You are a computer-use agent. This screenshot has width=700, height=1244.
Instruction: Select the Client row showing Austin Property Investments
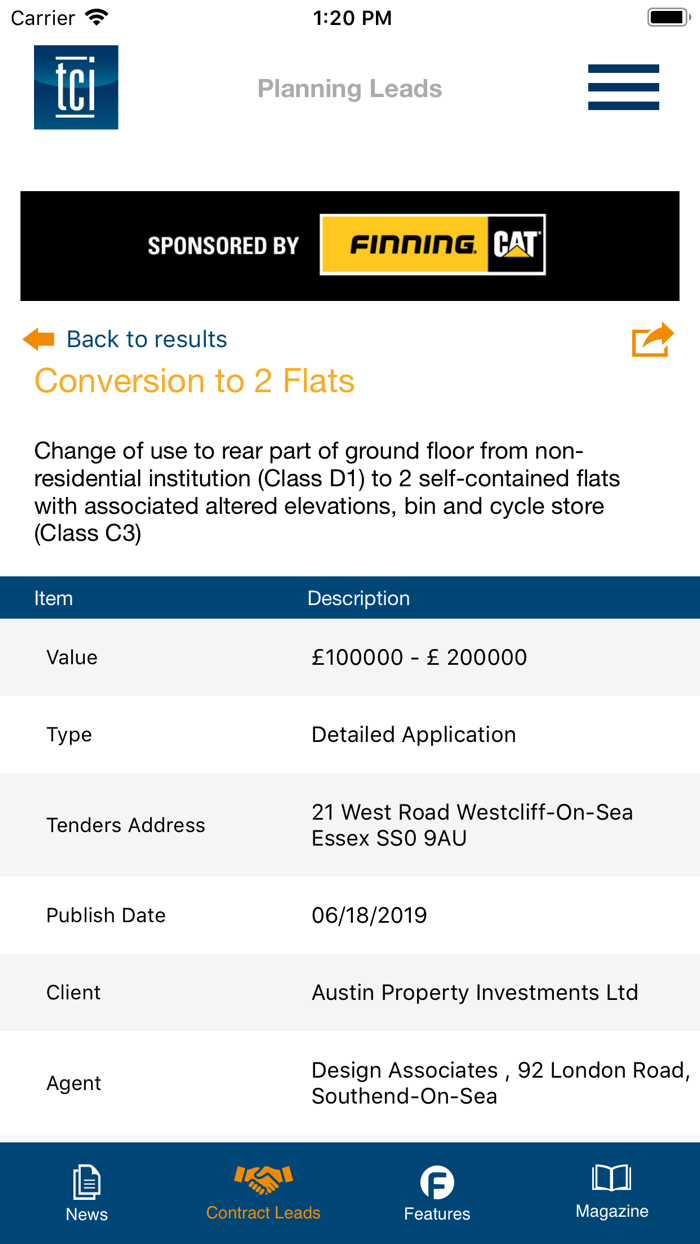click(x=350, y=992)
